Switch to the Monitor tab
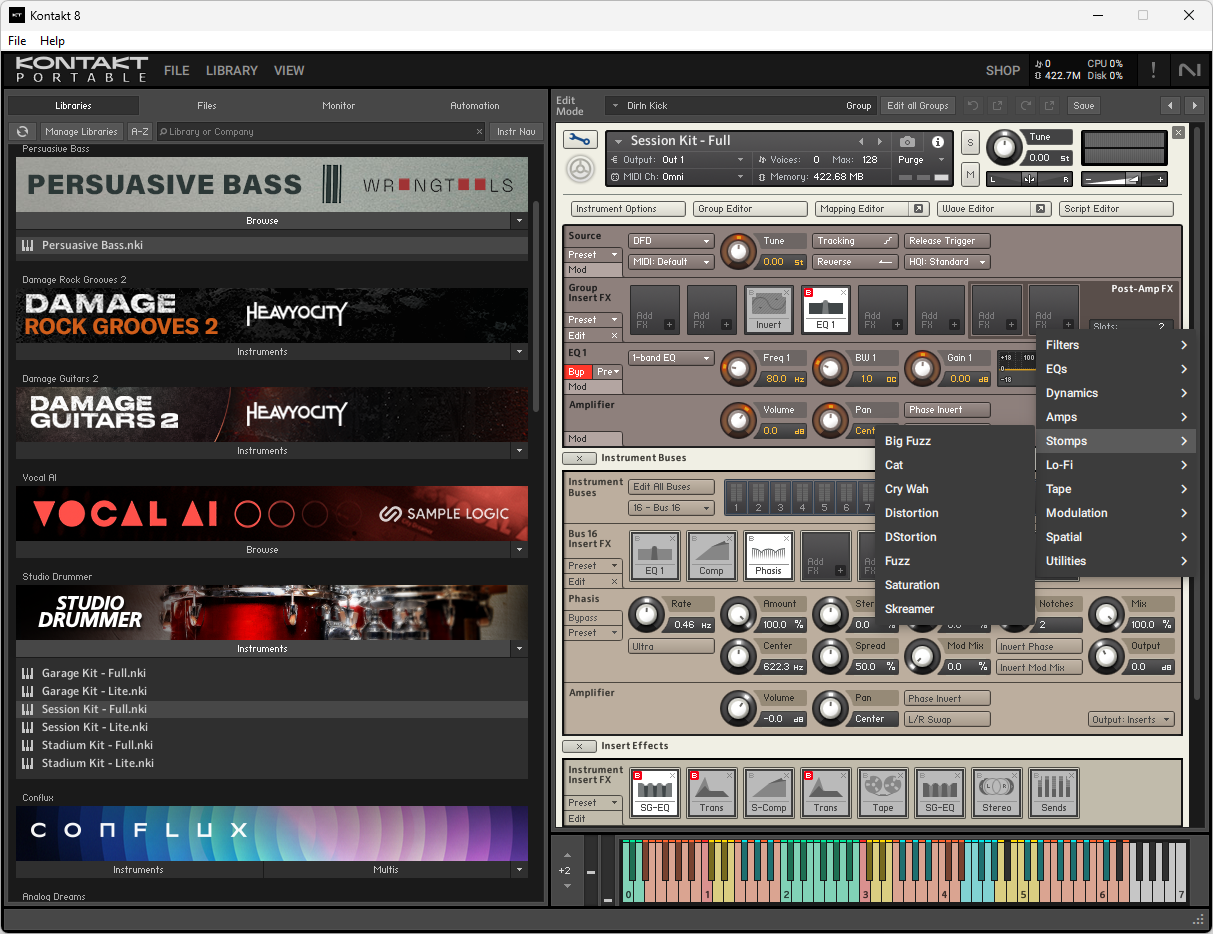The image size is (1213, 934). (339, 105)
